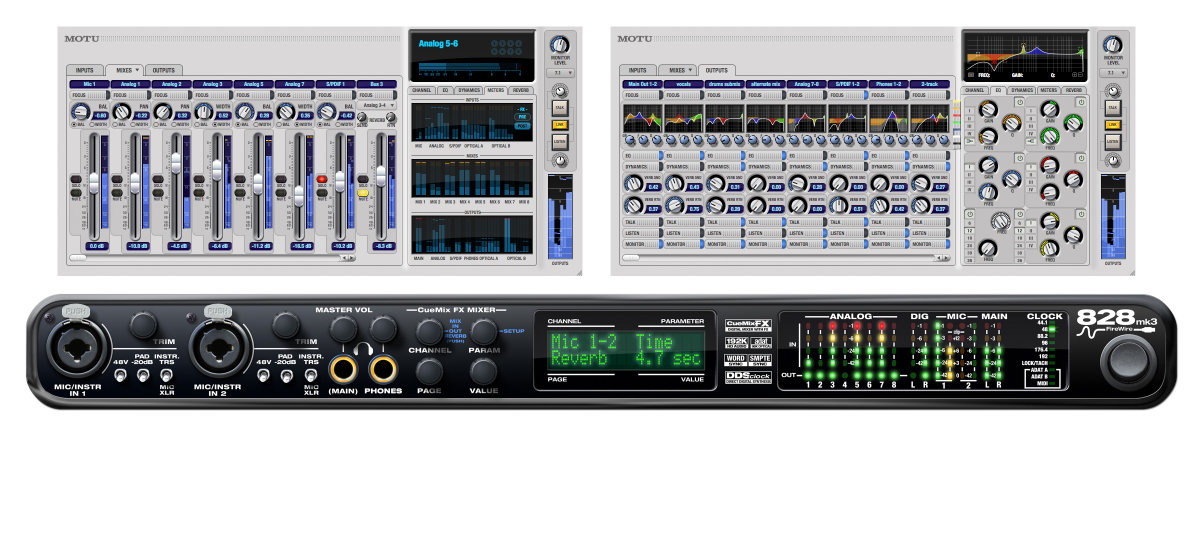Click Monitor Level knob in right window
1200x556 pixels.
(1113, 45)
